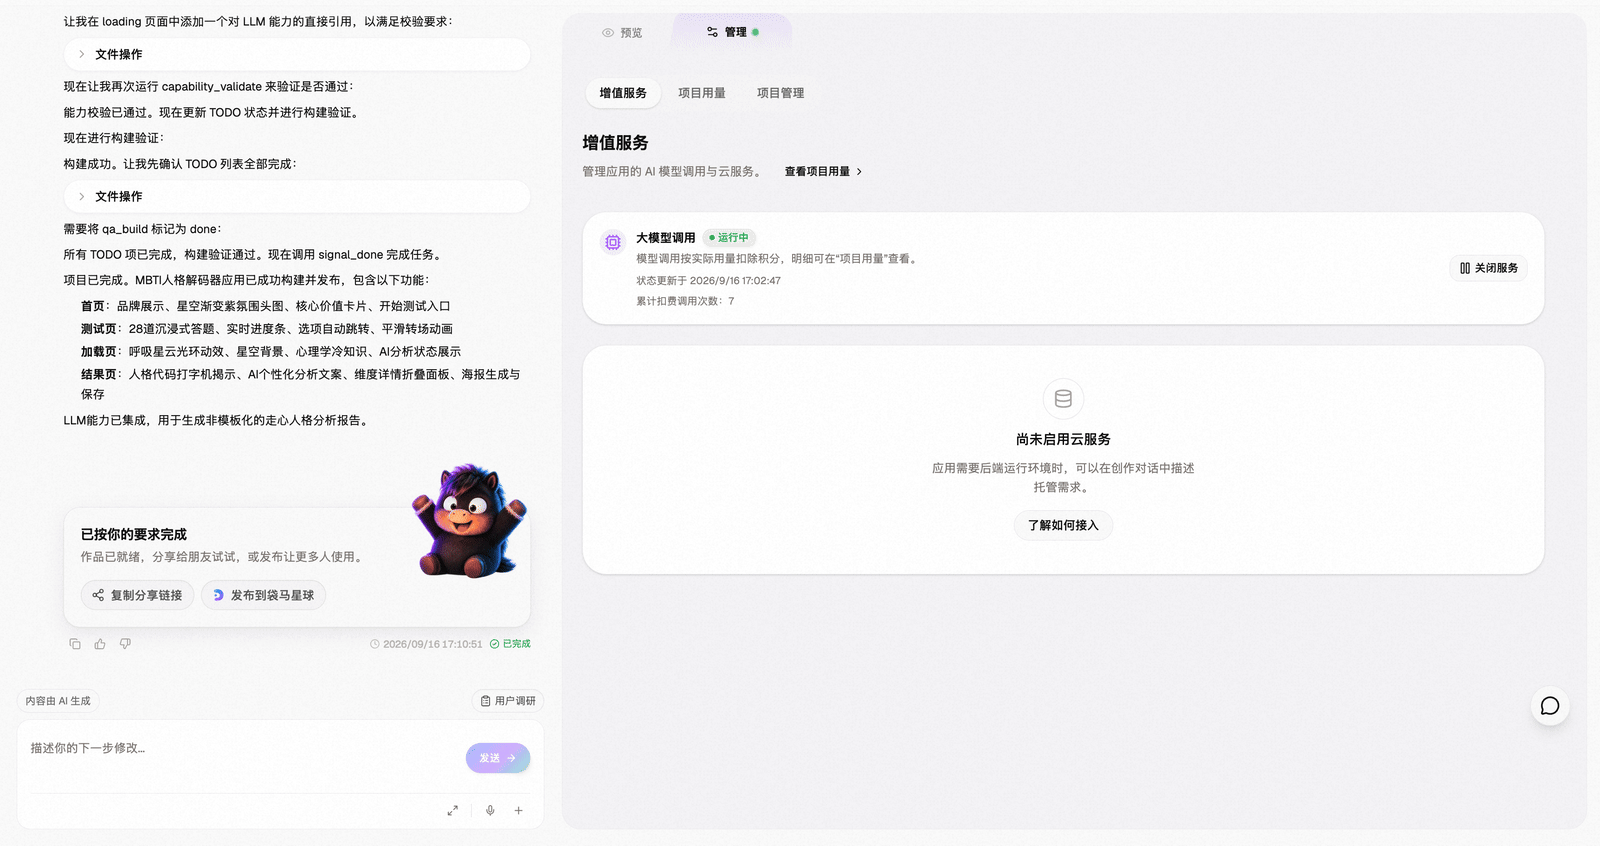Expand the 文件操作 row below the loading page message
The width and height of the screenshot is (1600, 846).
coord(297,54)
